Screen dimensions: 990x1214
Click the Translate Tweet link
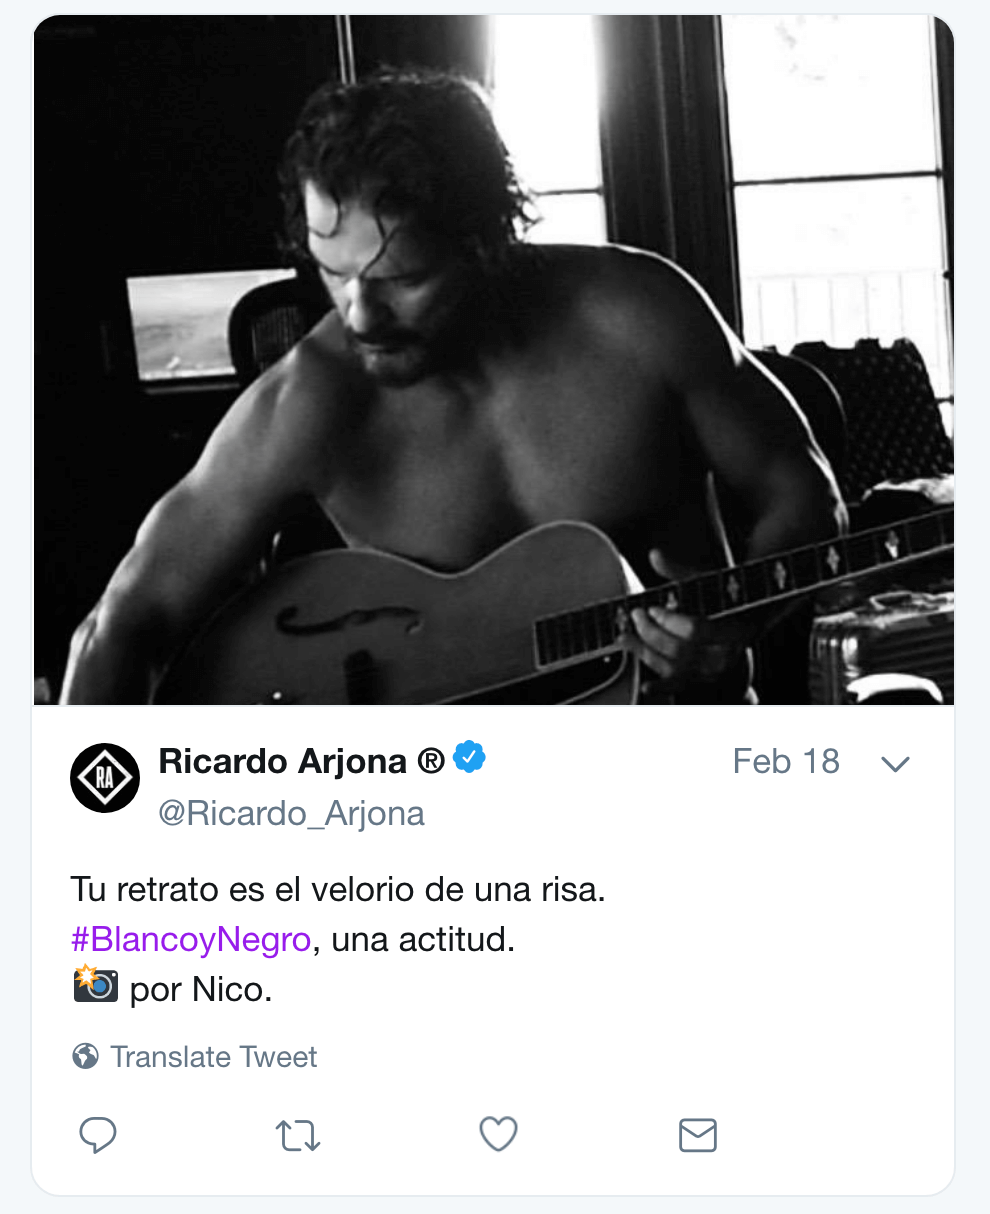tap(213, 1056)
